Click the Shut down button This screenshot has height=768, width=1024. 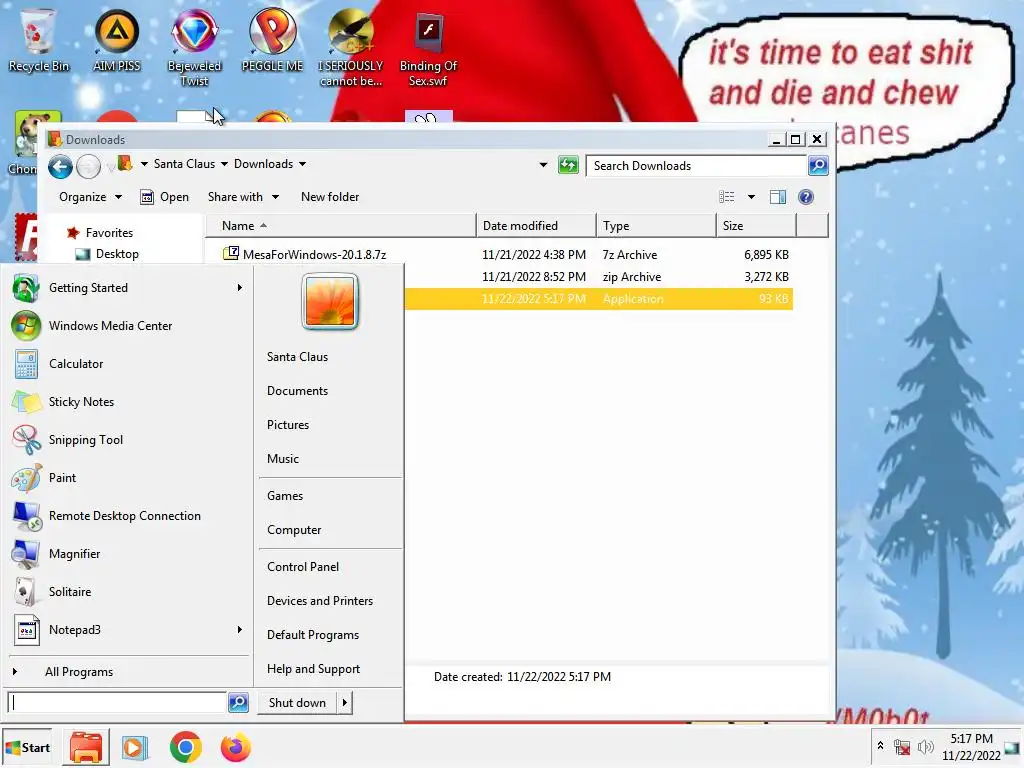pyautogui.click(x=297, y=703)
